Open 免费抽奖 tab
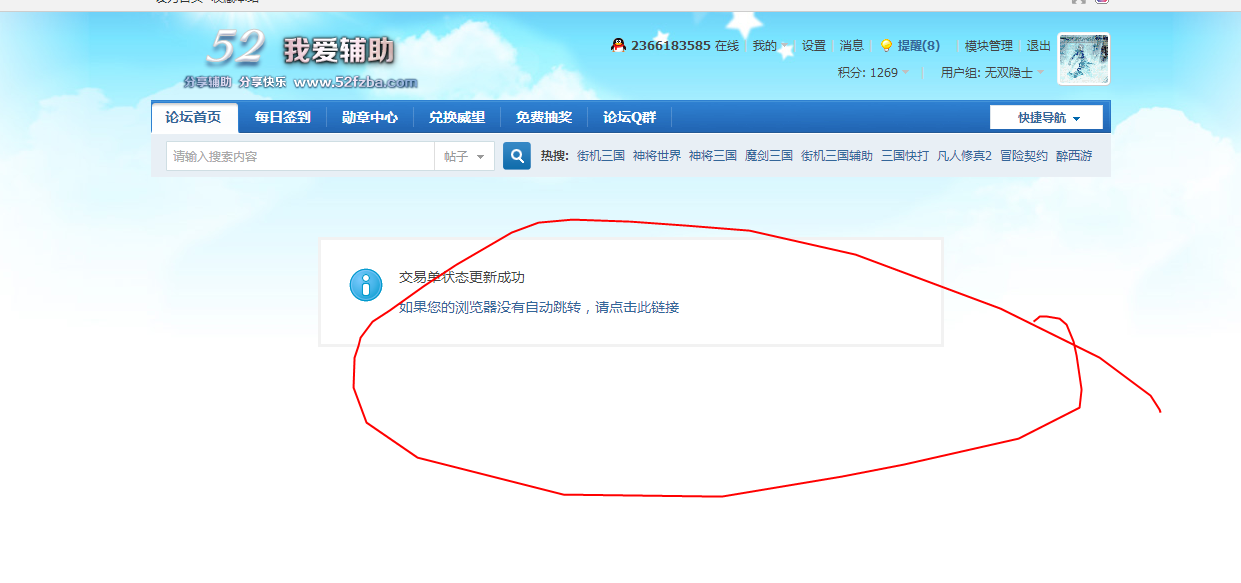 (544, 117)
